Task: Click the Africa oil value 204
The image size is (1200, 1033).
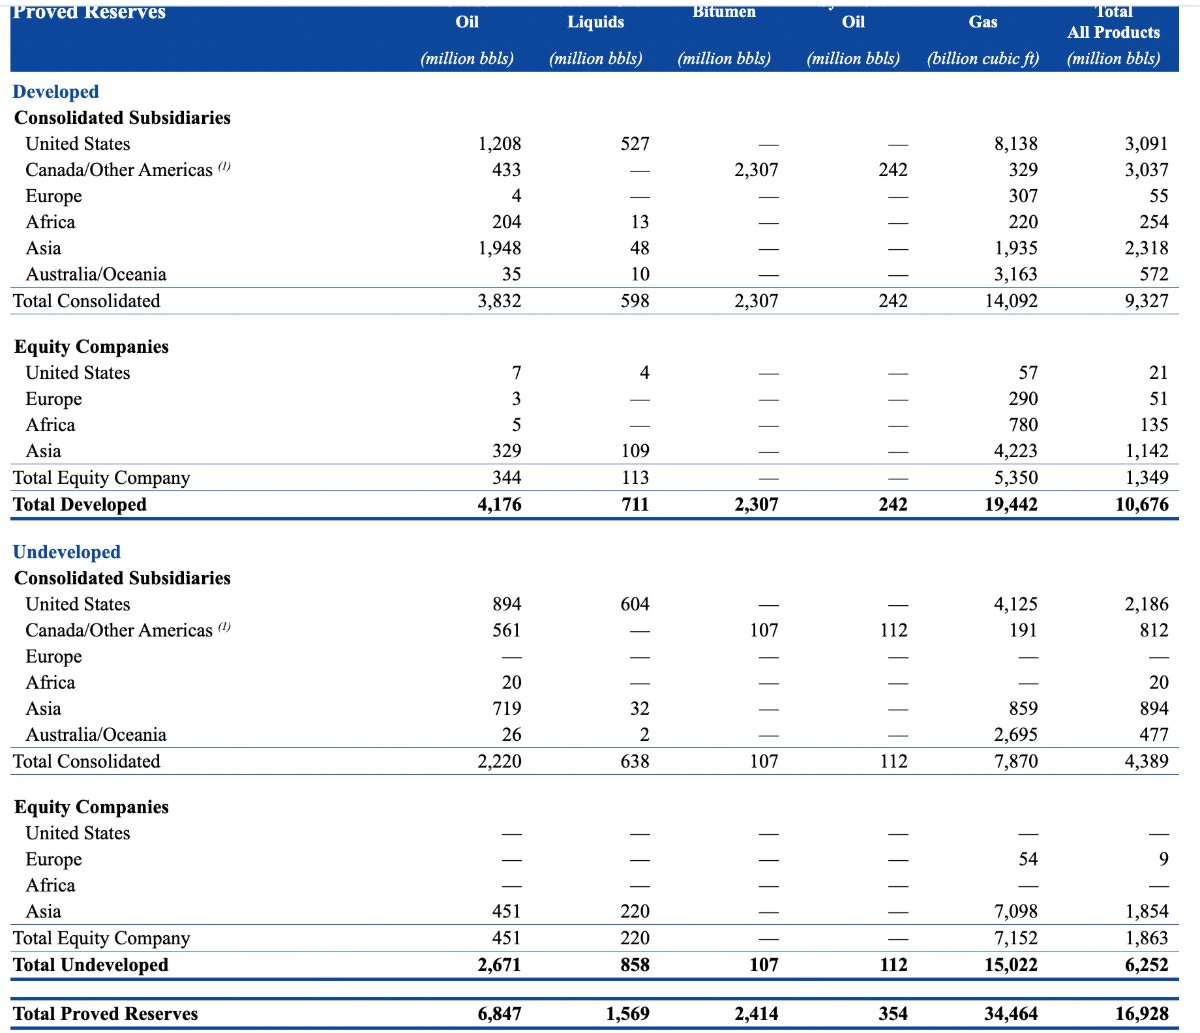Action: [x=506, y=222]
